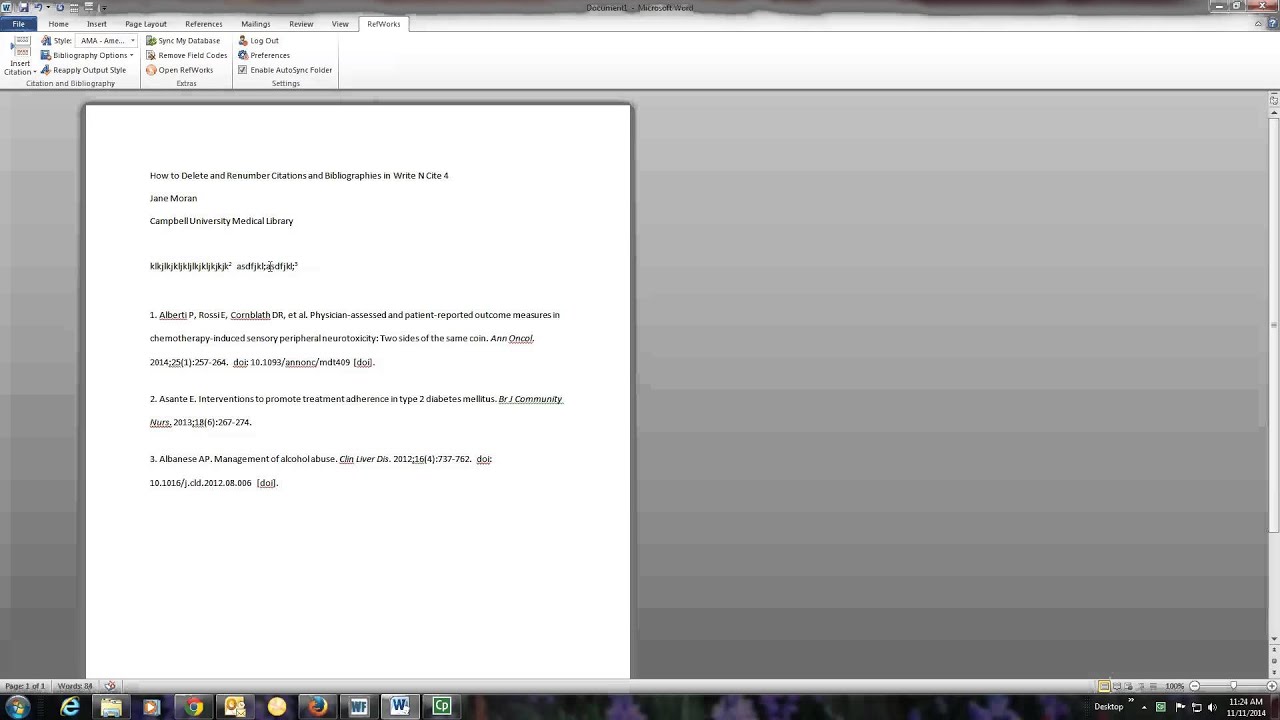The width and height of the screenshot is (1280, 720).
Task: Open the Insert Citation dropdown arrow
Action: (x=35, y=72)
